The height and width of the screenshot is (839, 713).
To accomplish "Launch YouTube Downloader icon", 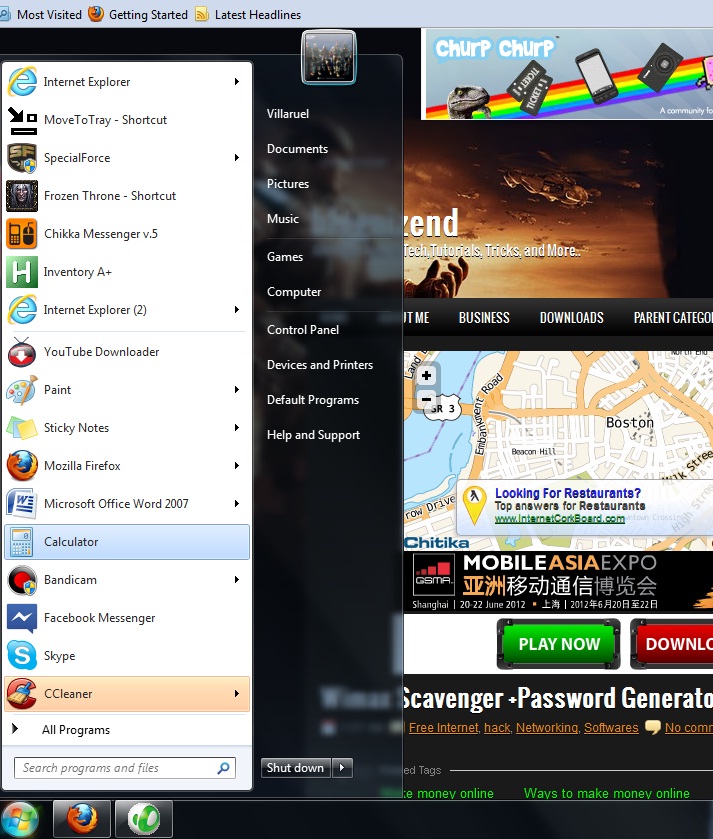I will click(x=22, y=352).
